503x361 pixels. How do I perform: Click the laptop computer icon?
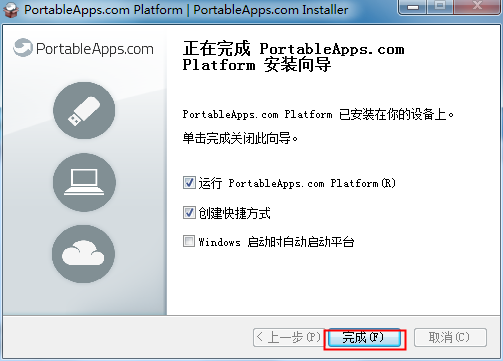coord(84,182)
